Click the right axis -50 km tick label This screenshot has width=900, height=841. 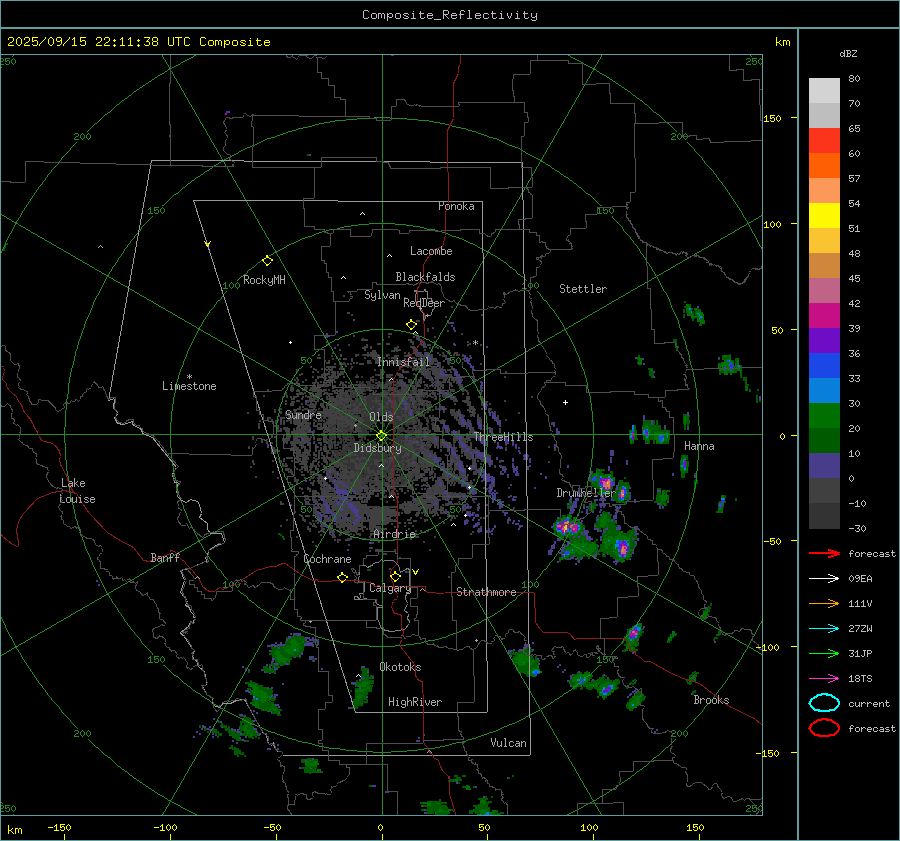point(772,541)
